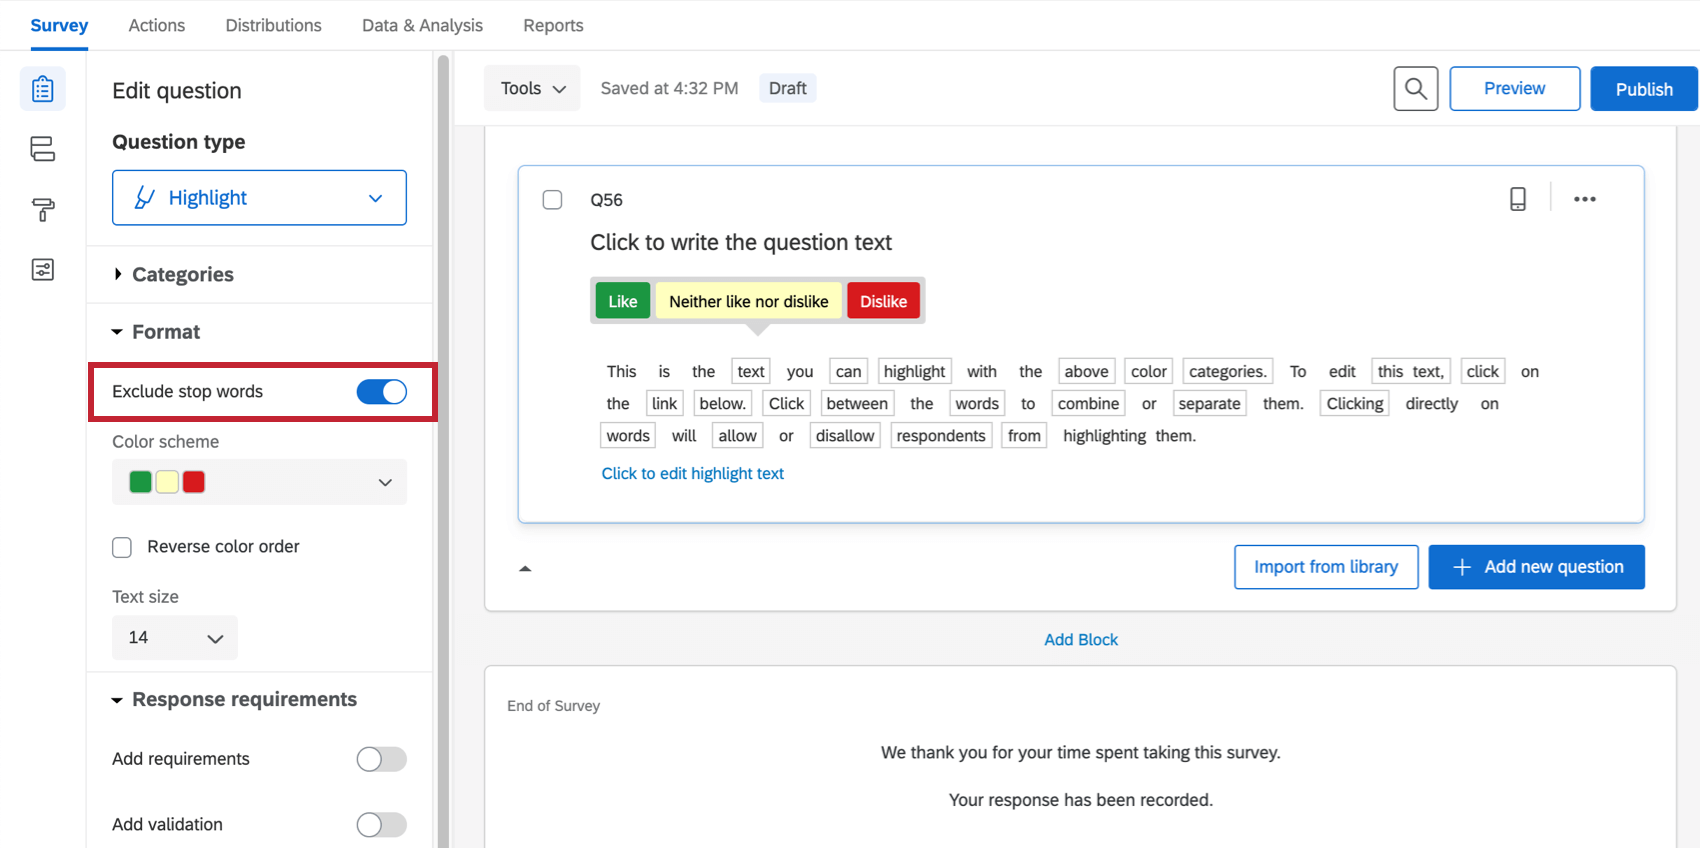Click the search magnifier icon
This screenshot has width=1700, height=848.
point(1416,89)
